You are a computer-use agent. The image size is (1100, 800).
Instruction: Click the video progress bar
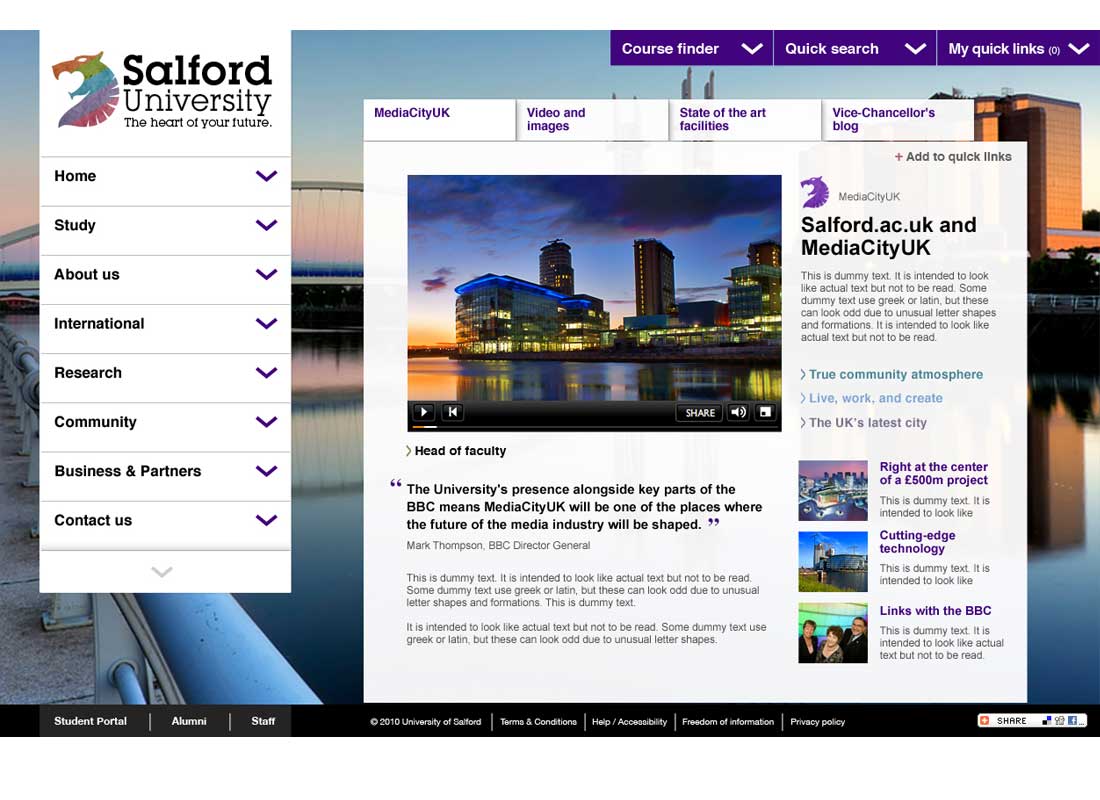coord(594,427)
